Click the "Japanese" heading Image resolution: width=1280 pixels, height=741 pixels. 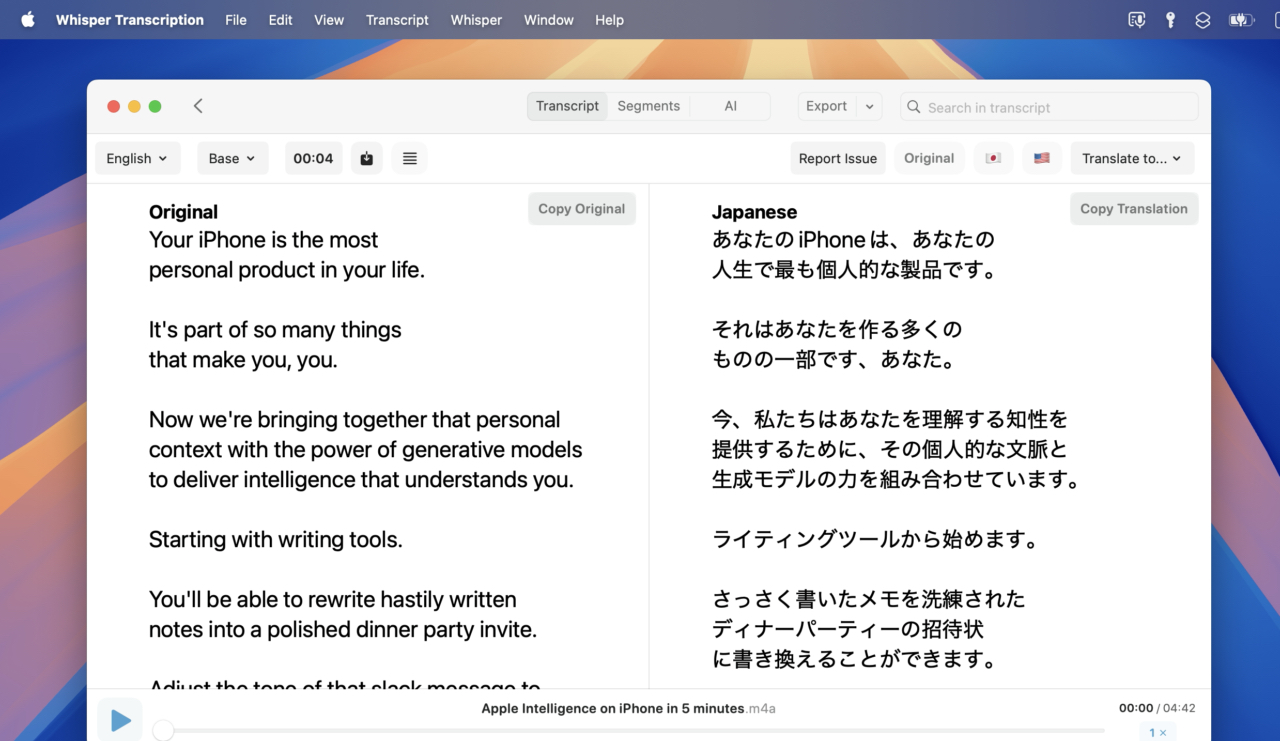754,212
